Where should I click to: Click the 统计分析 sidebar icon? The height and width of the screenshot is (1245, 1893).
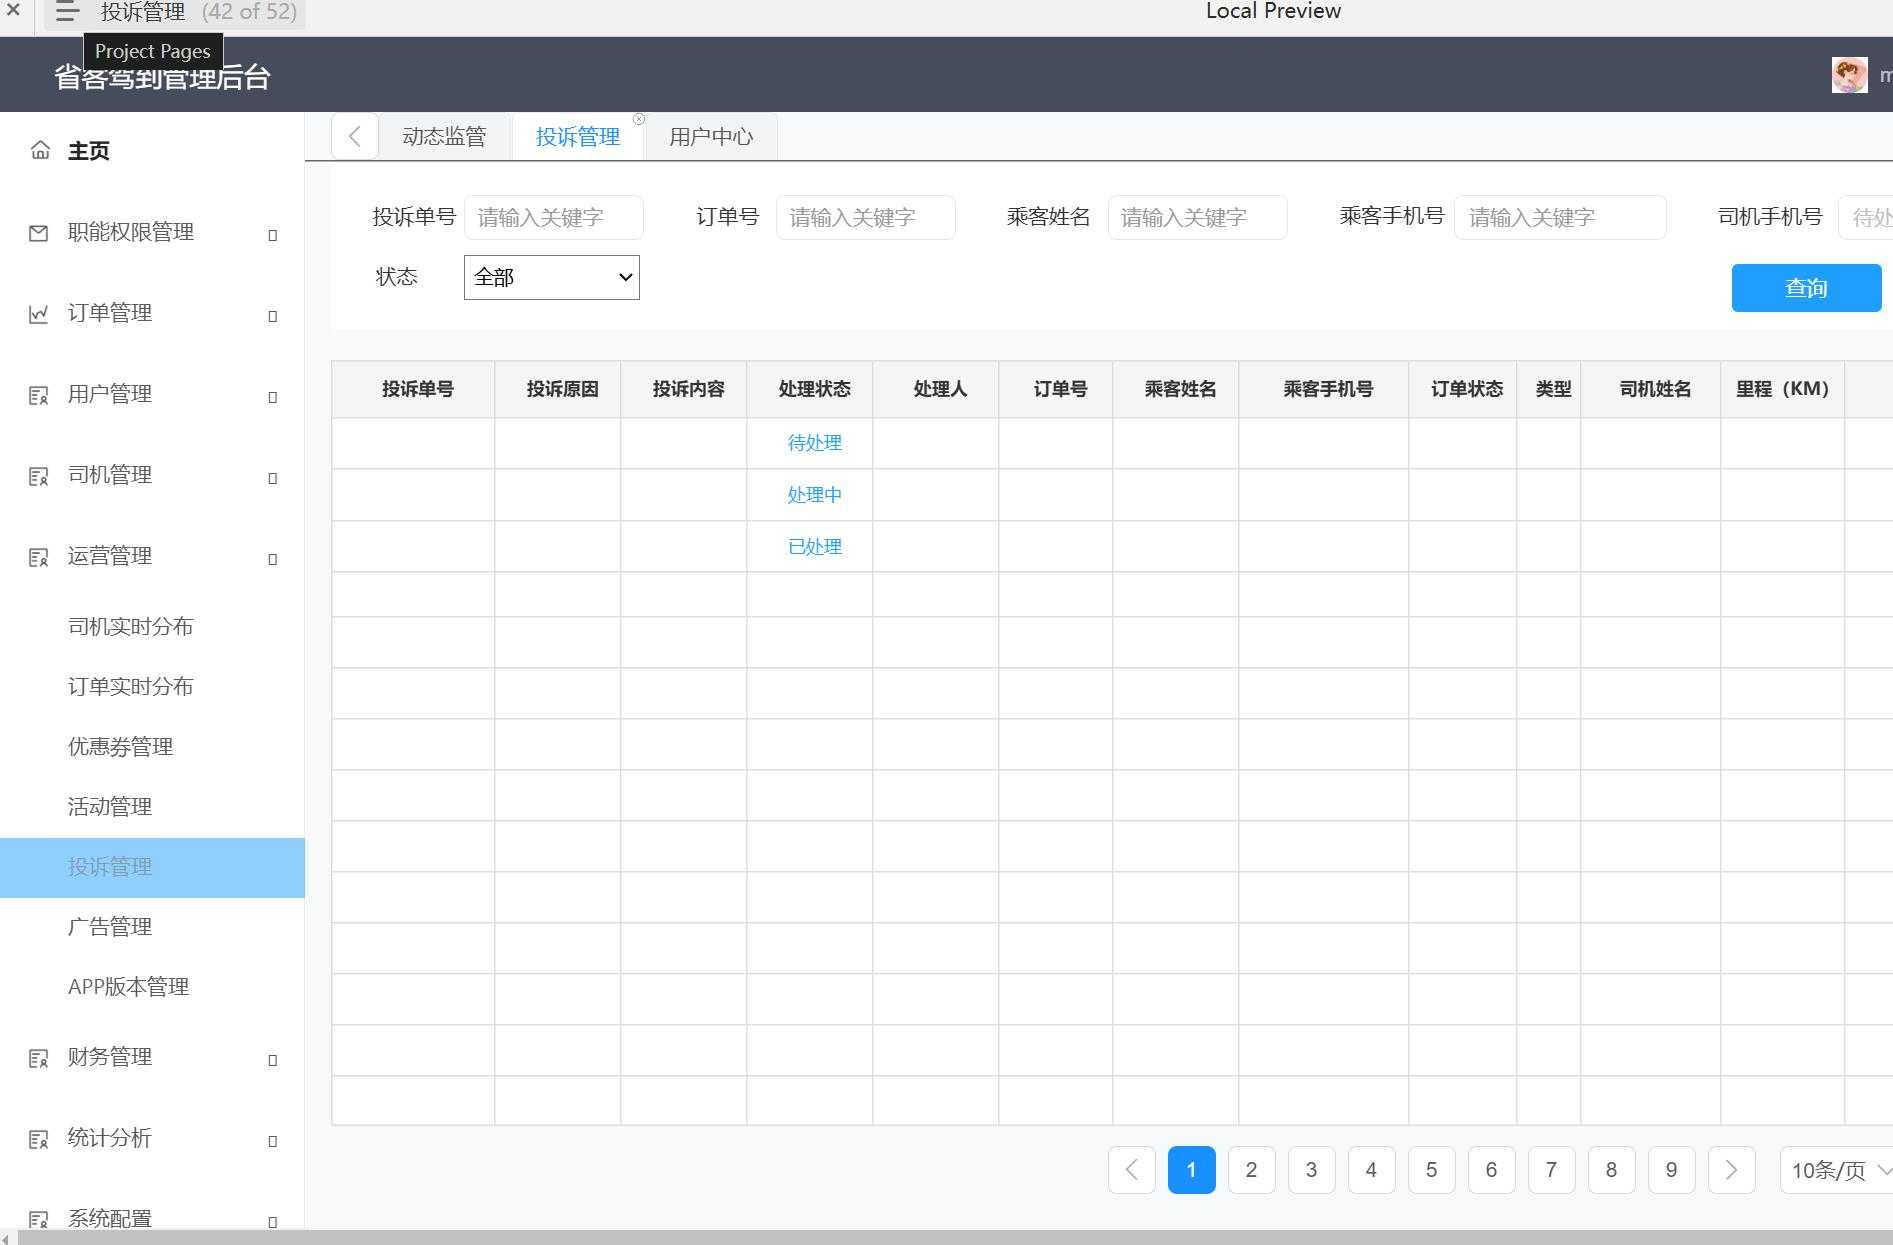point(39,1139)
